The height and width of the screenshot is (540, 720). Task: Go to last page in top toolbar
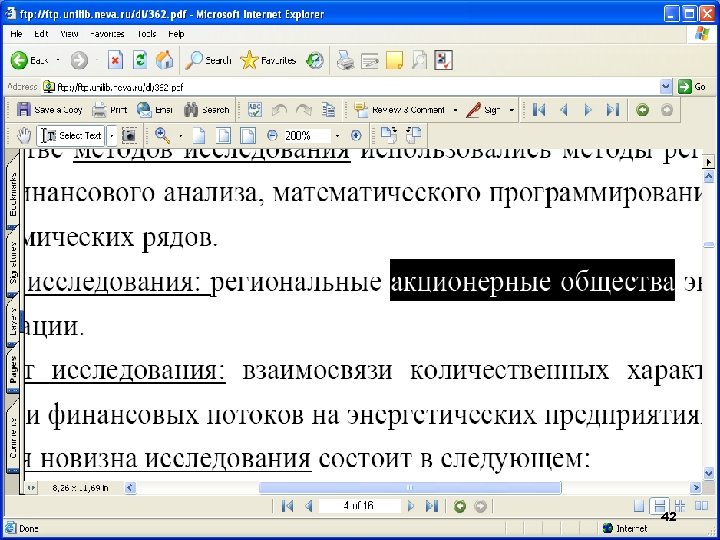613,110
